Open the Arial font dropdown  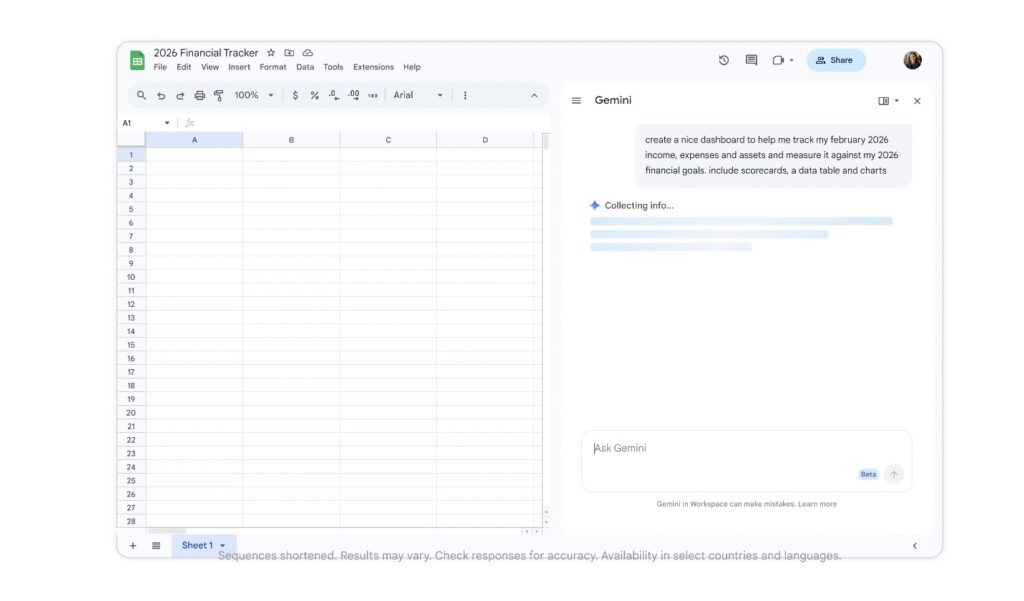tap(418, 96)
